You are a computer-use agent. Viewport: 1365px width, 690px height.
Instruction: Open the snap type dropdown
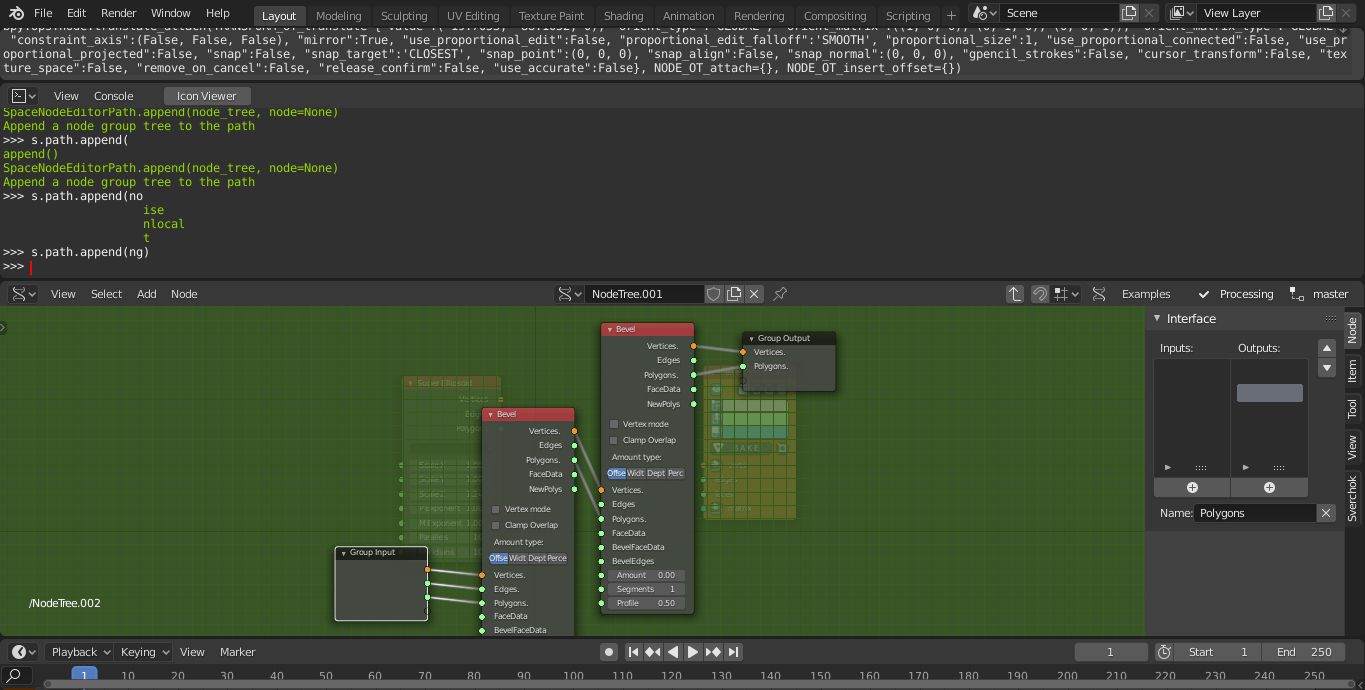click(1067, 294)
